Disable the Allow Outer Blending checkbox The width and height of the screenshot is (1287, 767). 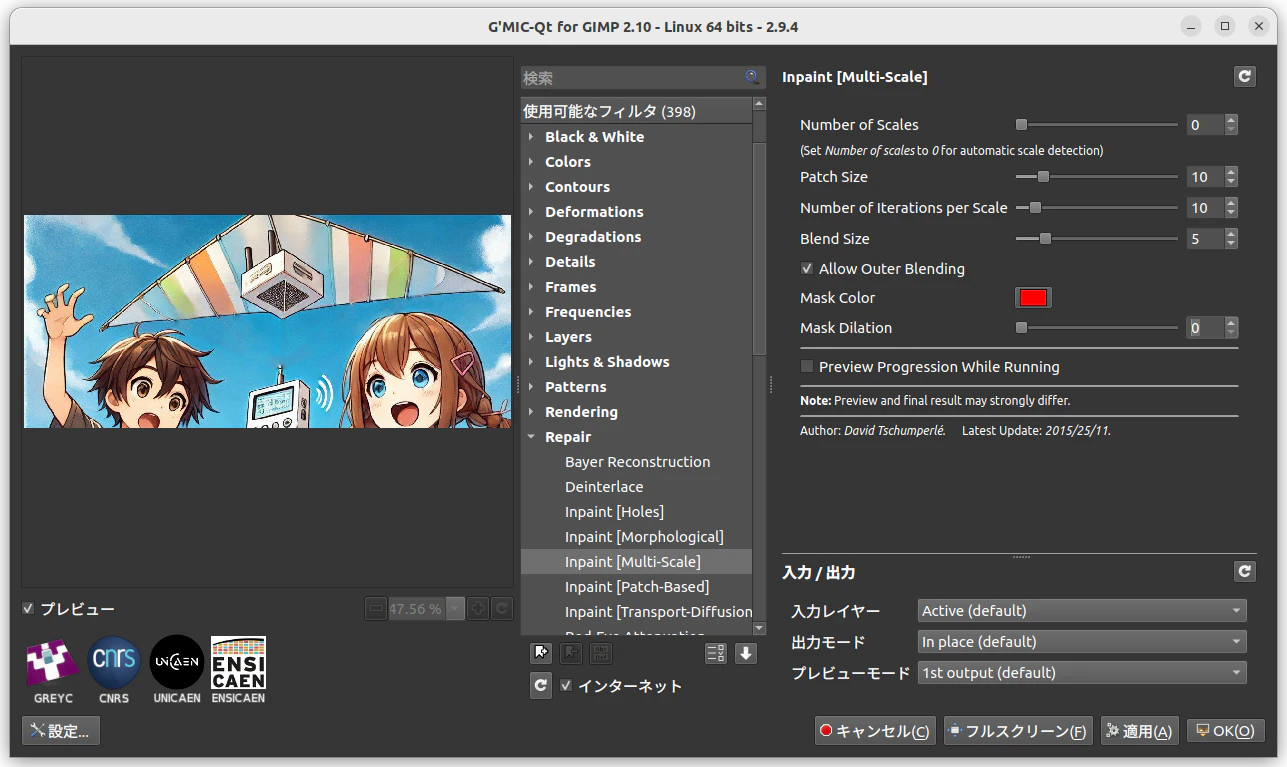point(806,268)
